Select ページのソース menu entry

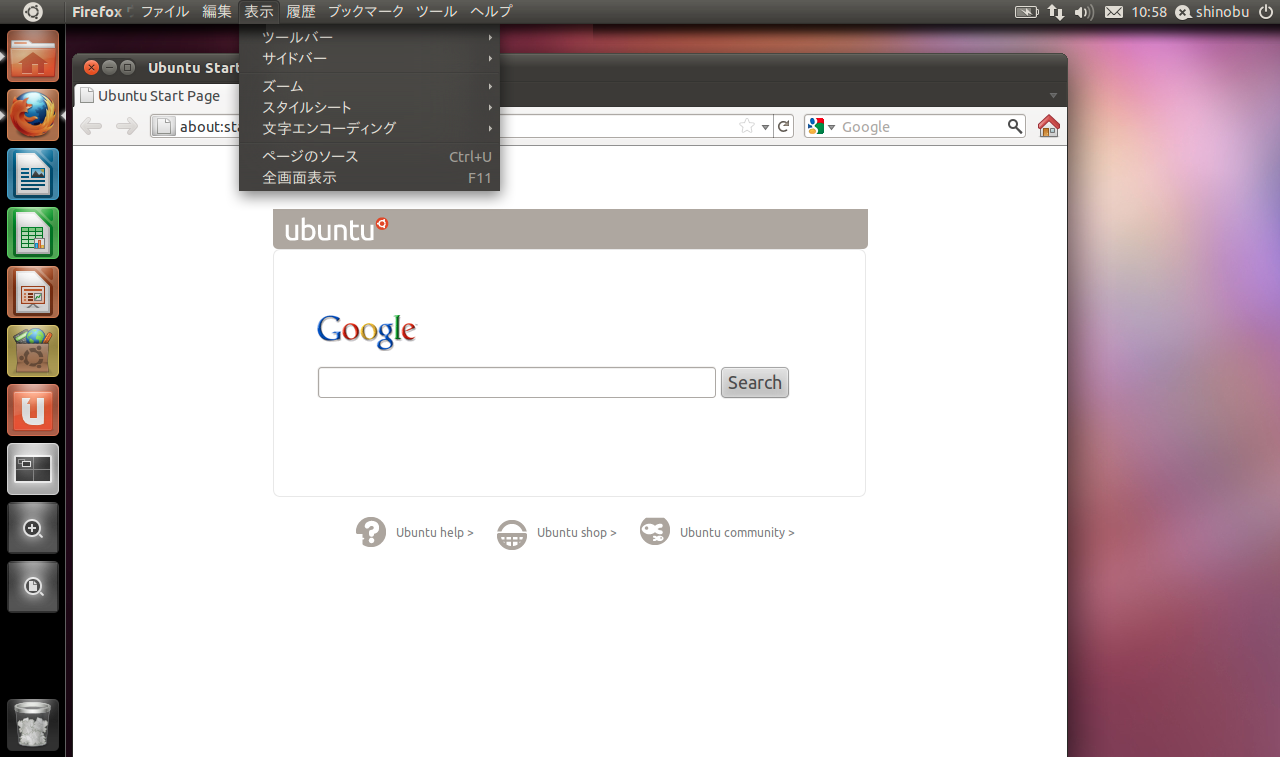[x=370, y=156]
